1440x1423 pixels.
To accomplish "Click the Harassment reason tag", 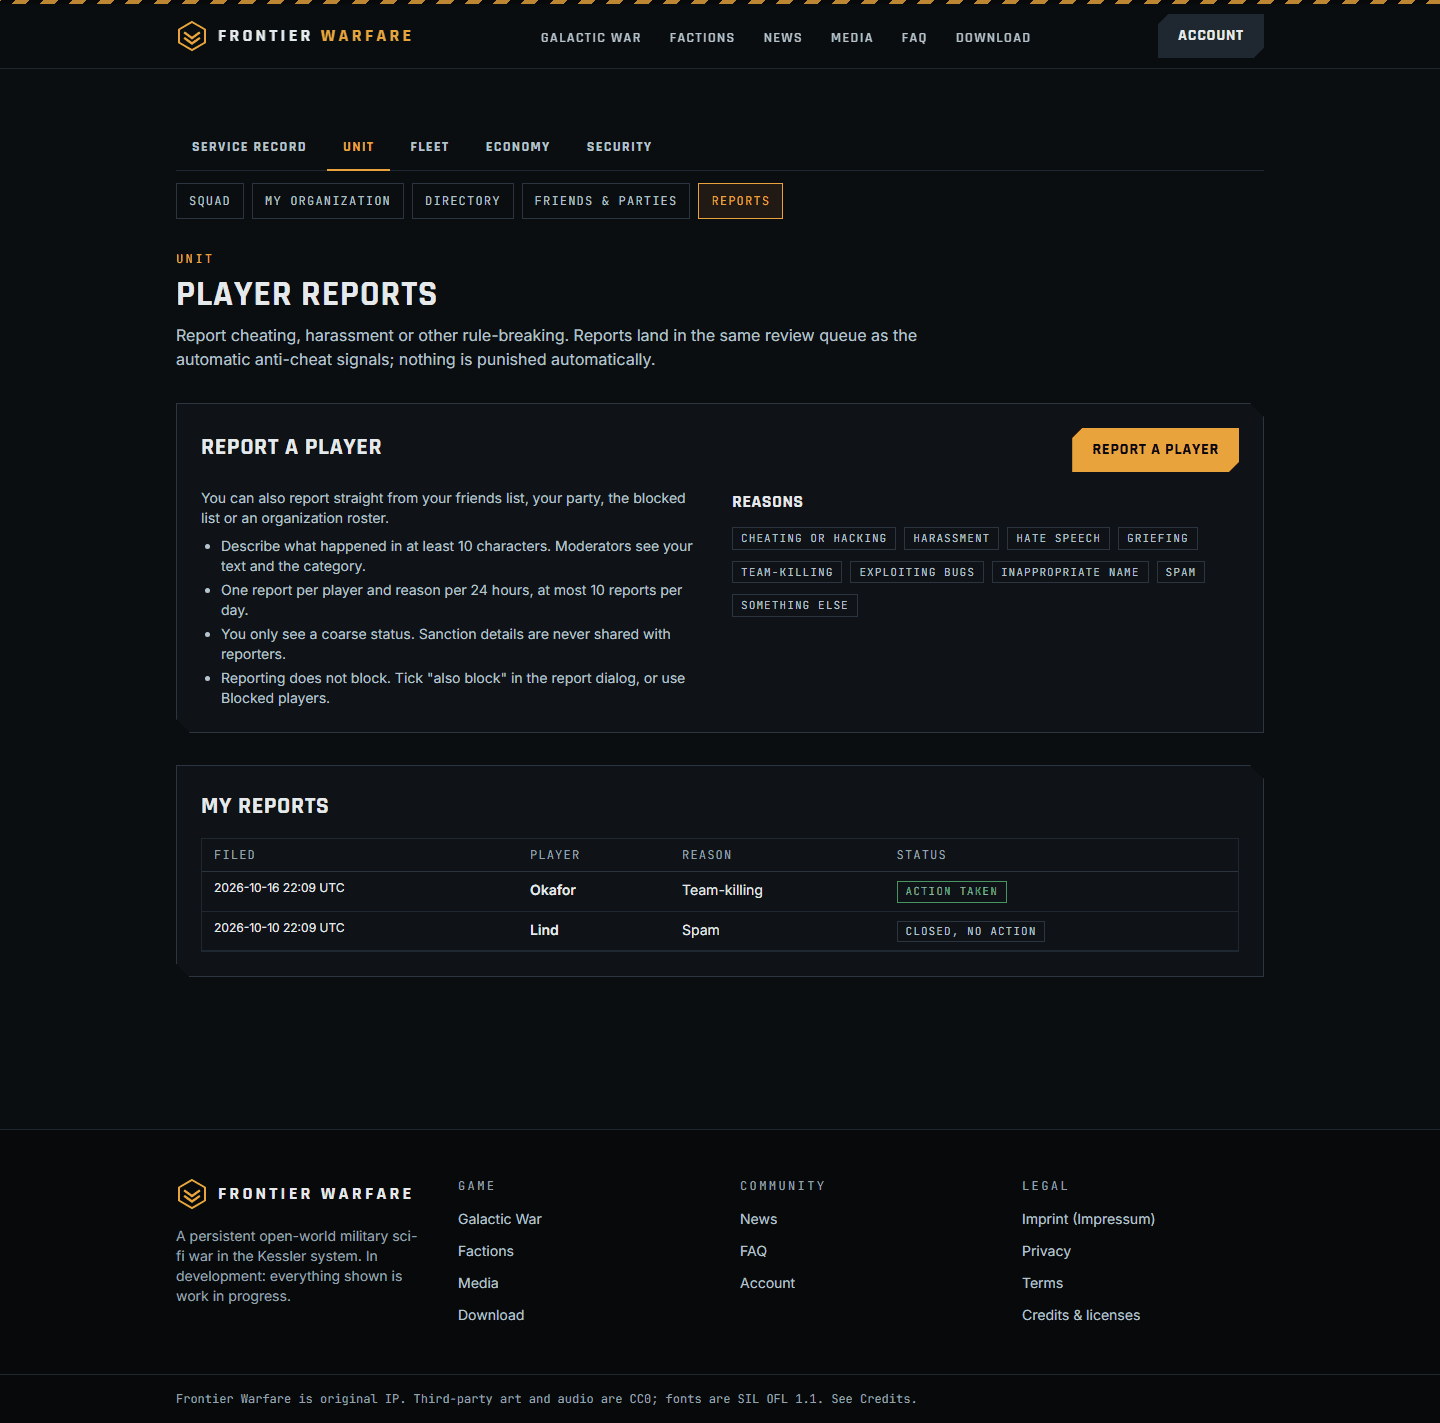I will coord(951,539).
